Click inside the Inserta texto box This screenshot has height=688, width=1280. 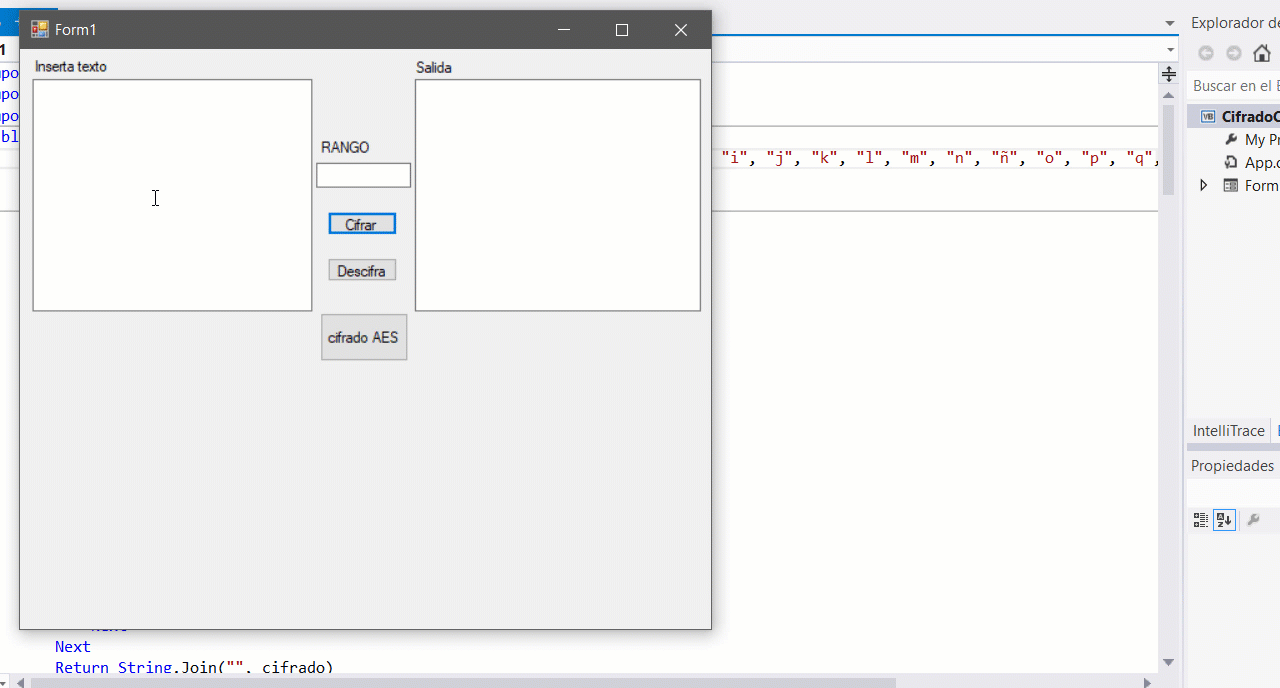172,195
